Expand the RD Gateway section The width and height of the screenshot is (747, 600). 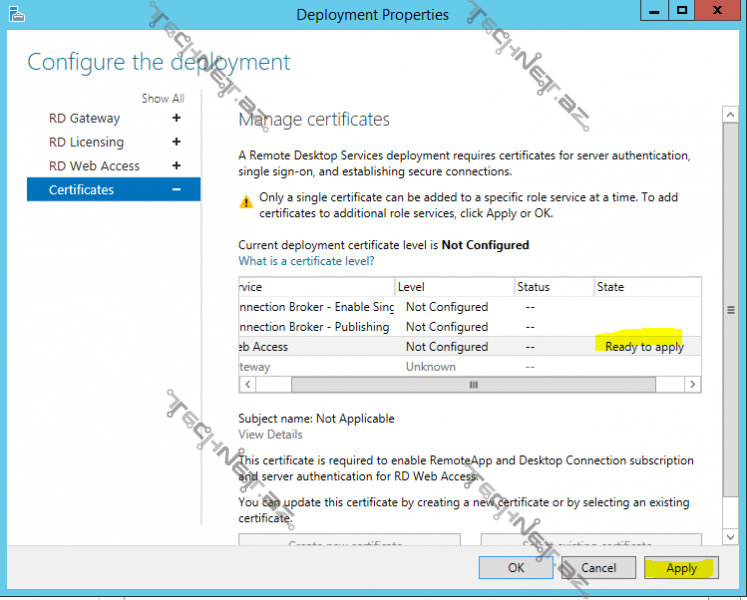coord(176,118)
